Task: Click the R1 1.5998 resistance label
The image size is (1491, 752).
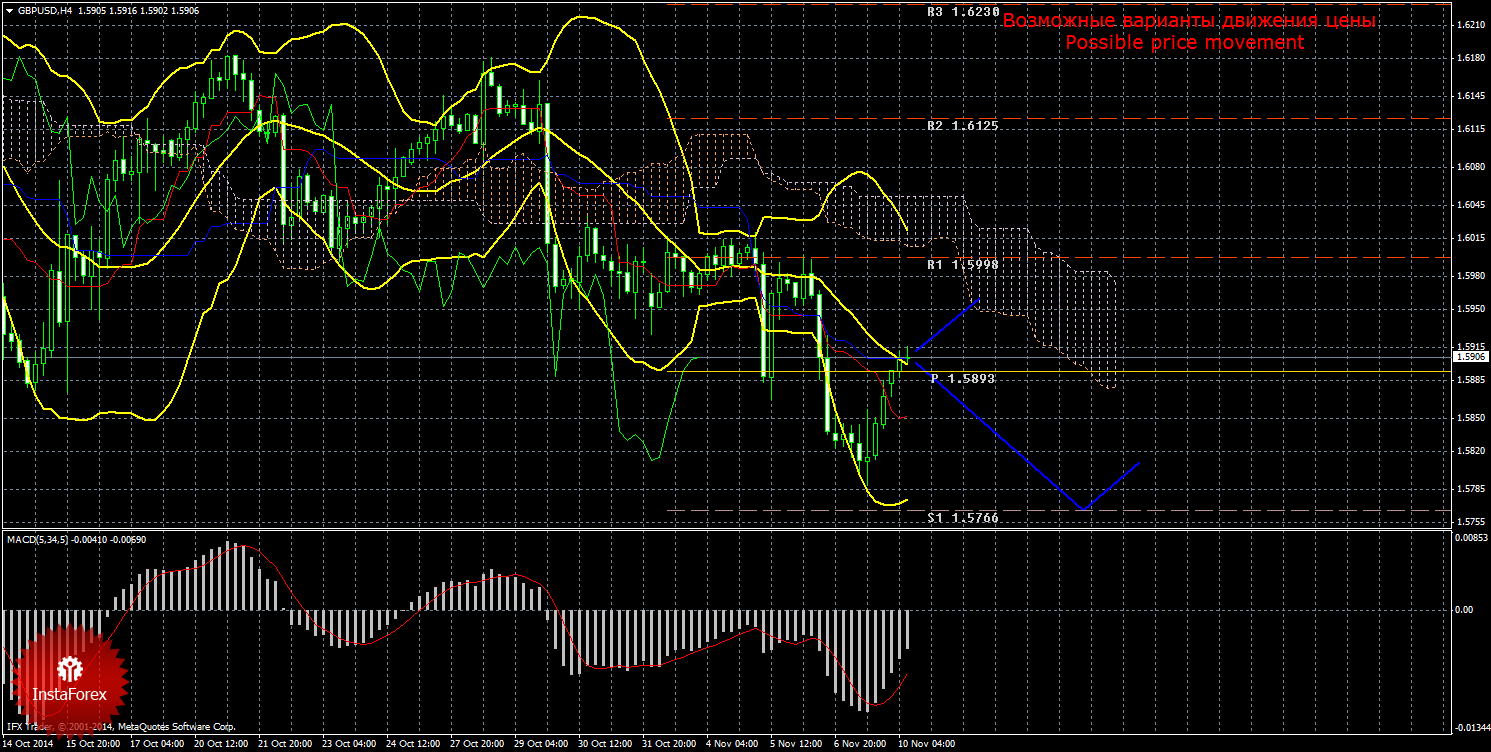Action: (x=962, y=264)
